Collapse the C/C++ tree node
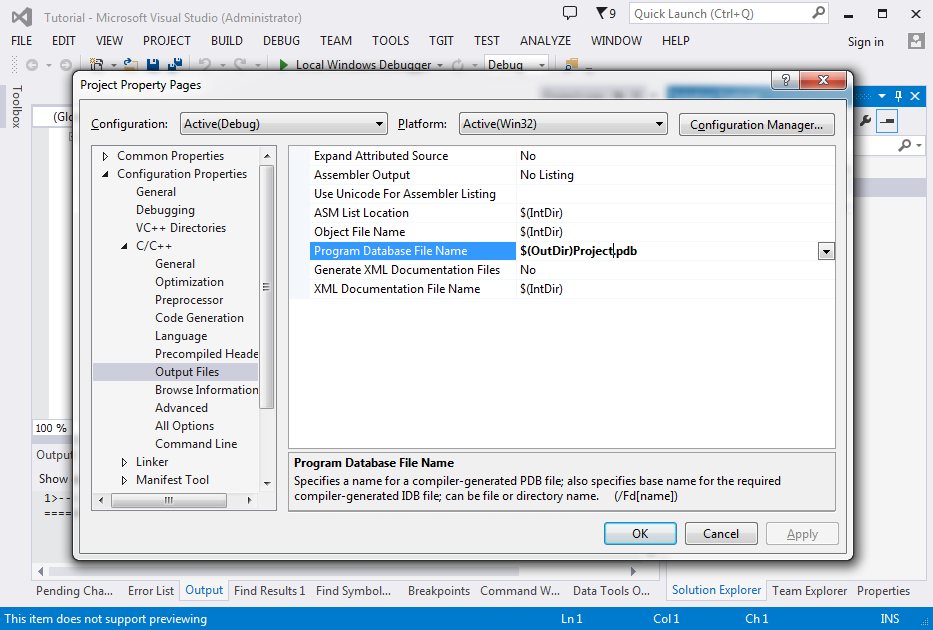This screenshot has width=933, height=630. tap(124, 246)
